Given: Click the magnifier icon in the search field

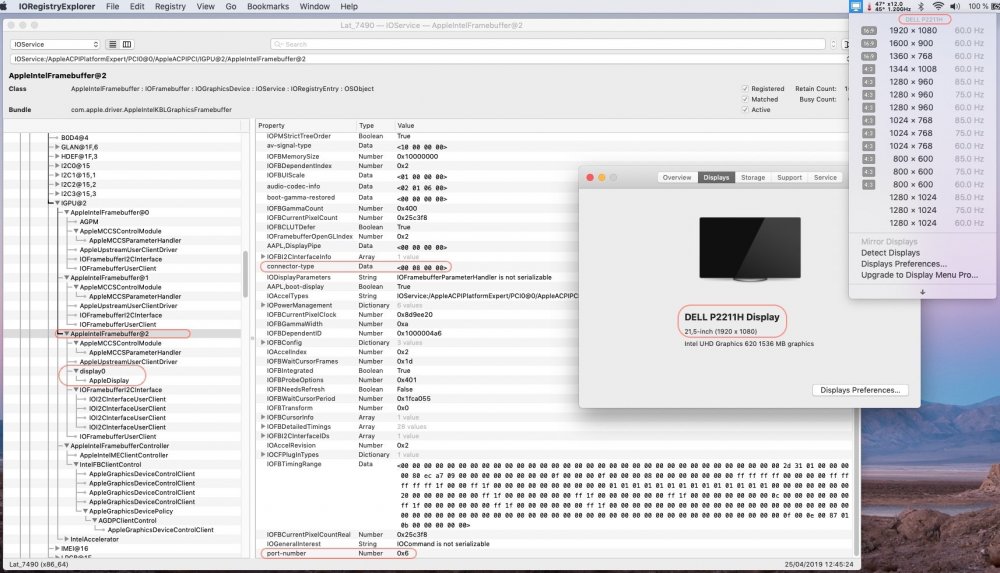Looking at the screenshot, I should [x=278, y=45].
